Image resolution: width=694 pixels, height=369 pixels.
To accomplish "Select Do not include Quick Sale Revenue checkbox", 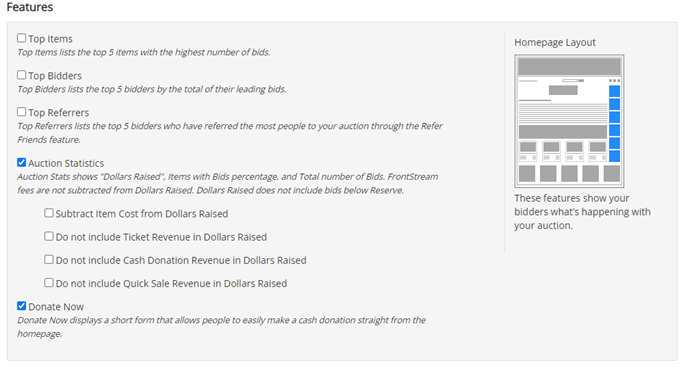I will (x=49, y=283).
